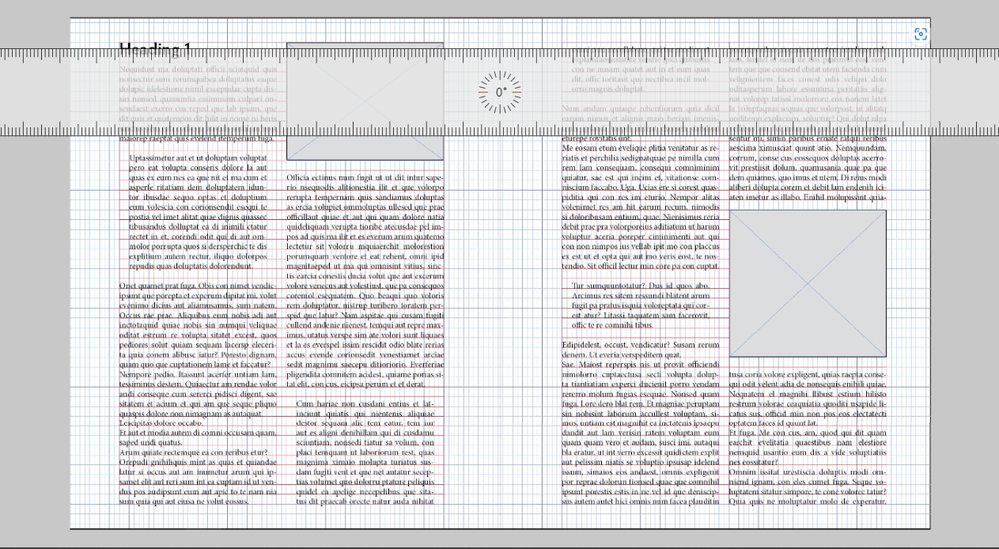This screenshot has height=549, width=999.
Task: Click the line starting "Me eosam etum evelique"
Action: click(640, 148)
